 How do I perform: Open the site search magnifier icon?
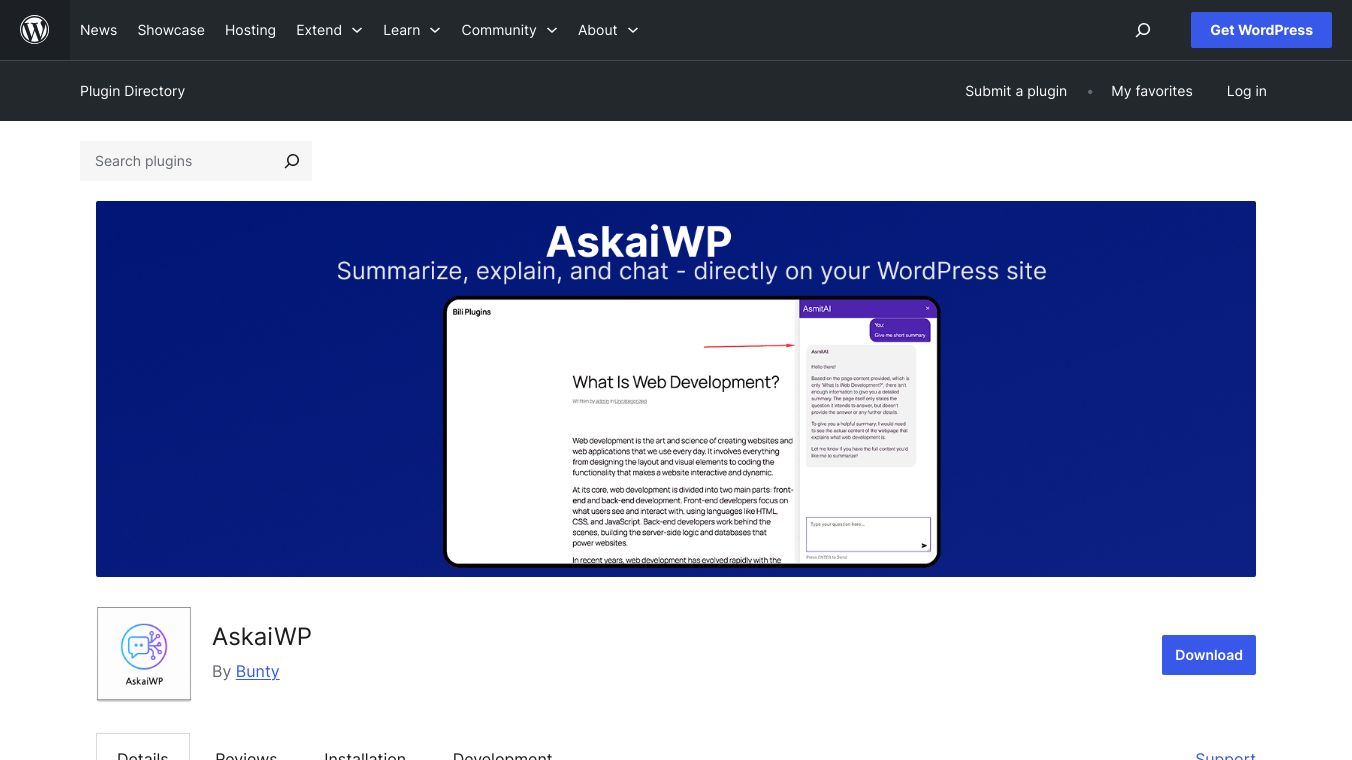[x=1143, y=30]
